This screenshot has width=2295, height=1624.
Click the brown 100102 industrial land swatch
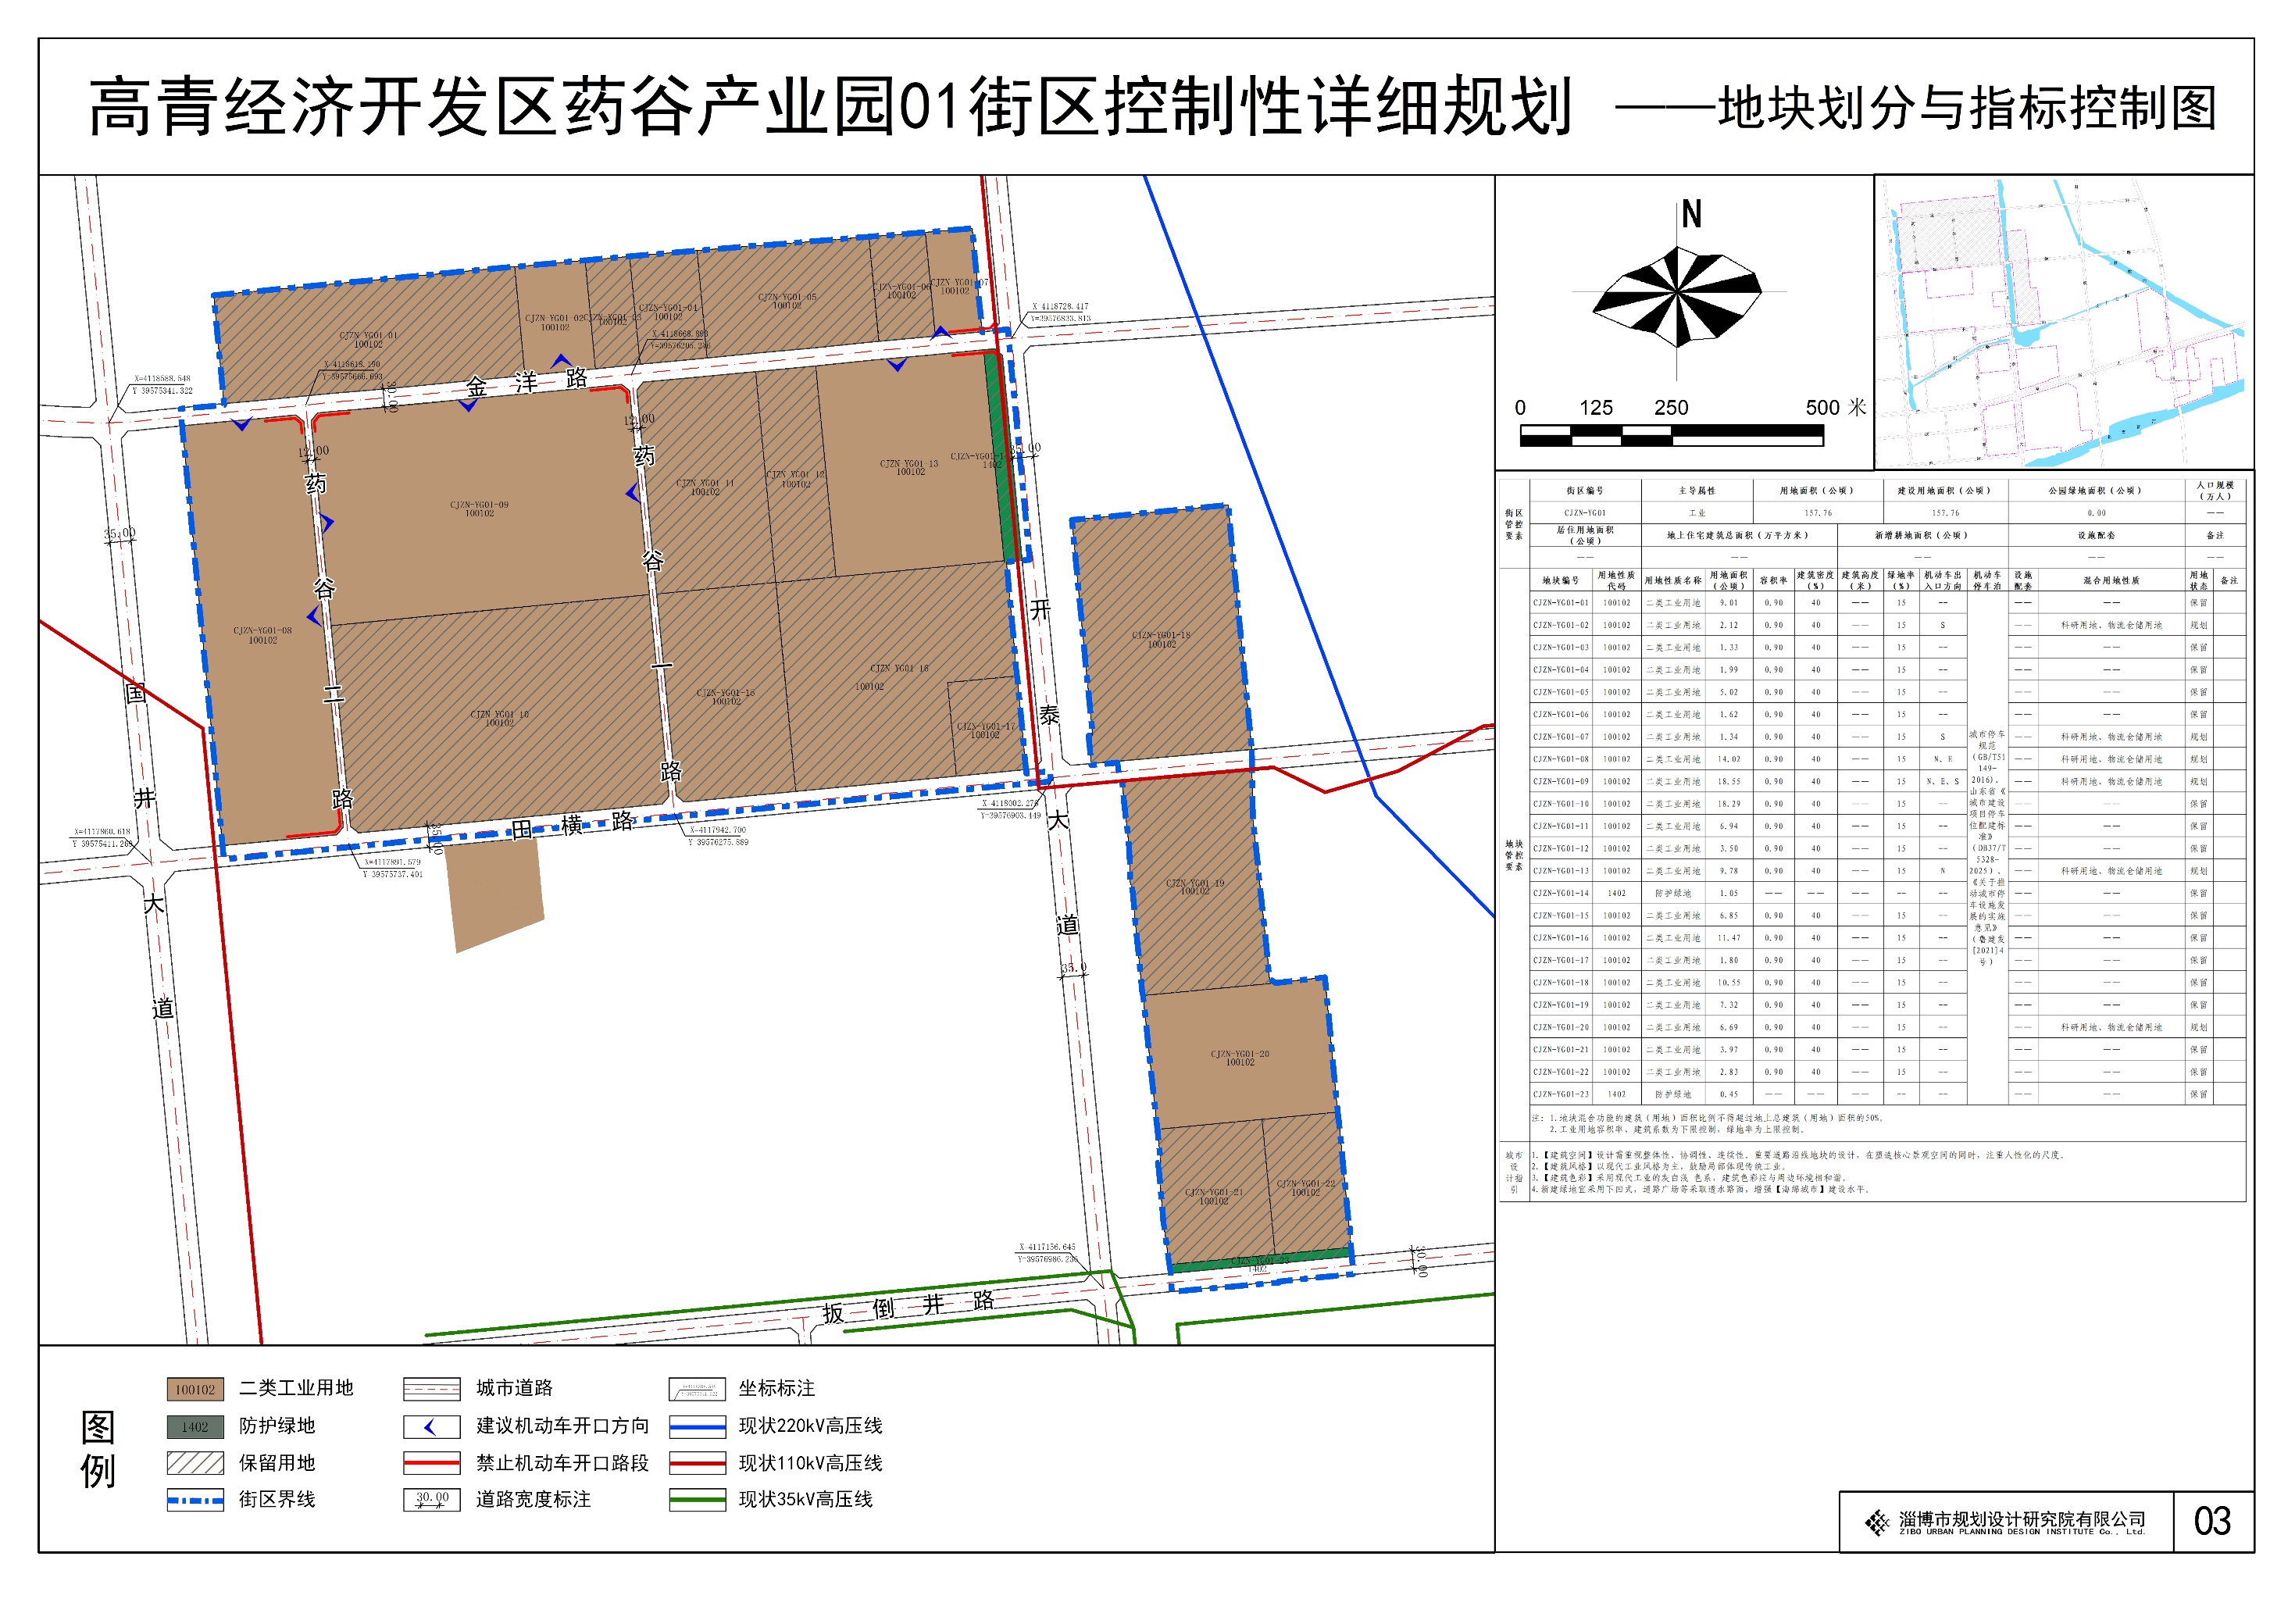(195, 1390)
